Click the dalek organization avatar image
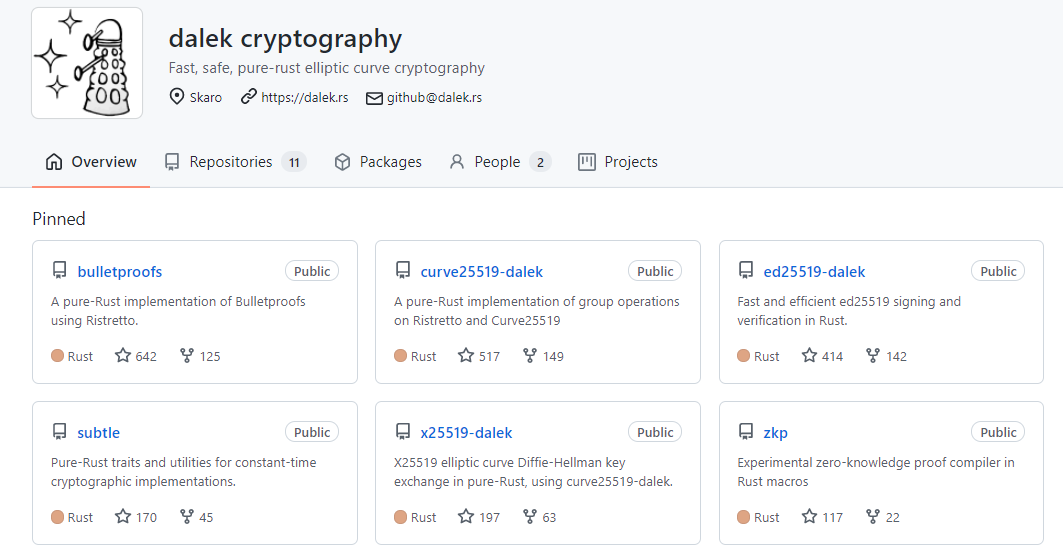This screenshot has height=557, width=1063. (87, 63)
